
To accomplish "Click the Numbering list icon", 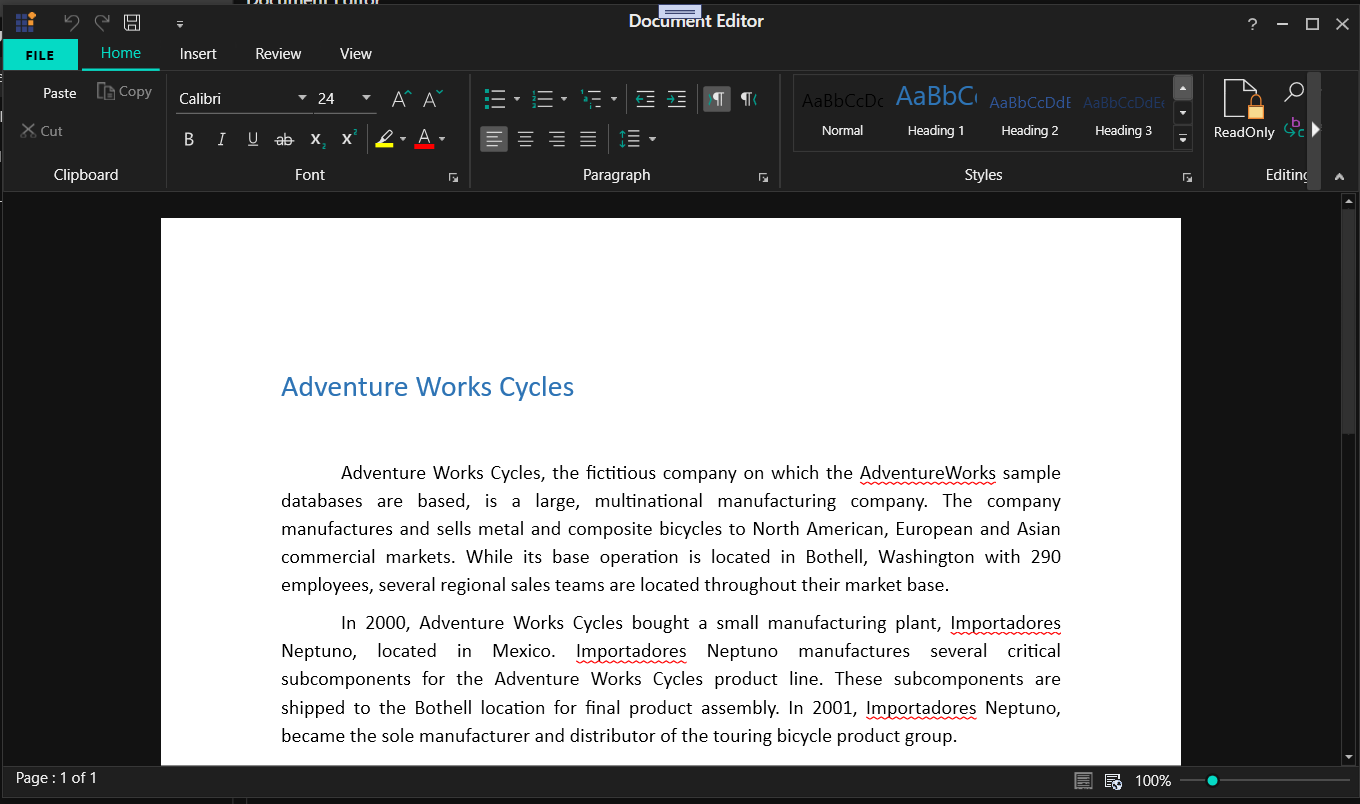I will 542,98.
